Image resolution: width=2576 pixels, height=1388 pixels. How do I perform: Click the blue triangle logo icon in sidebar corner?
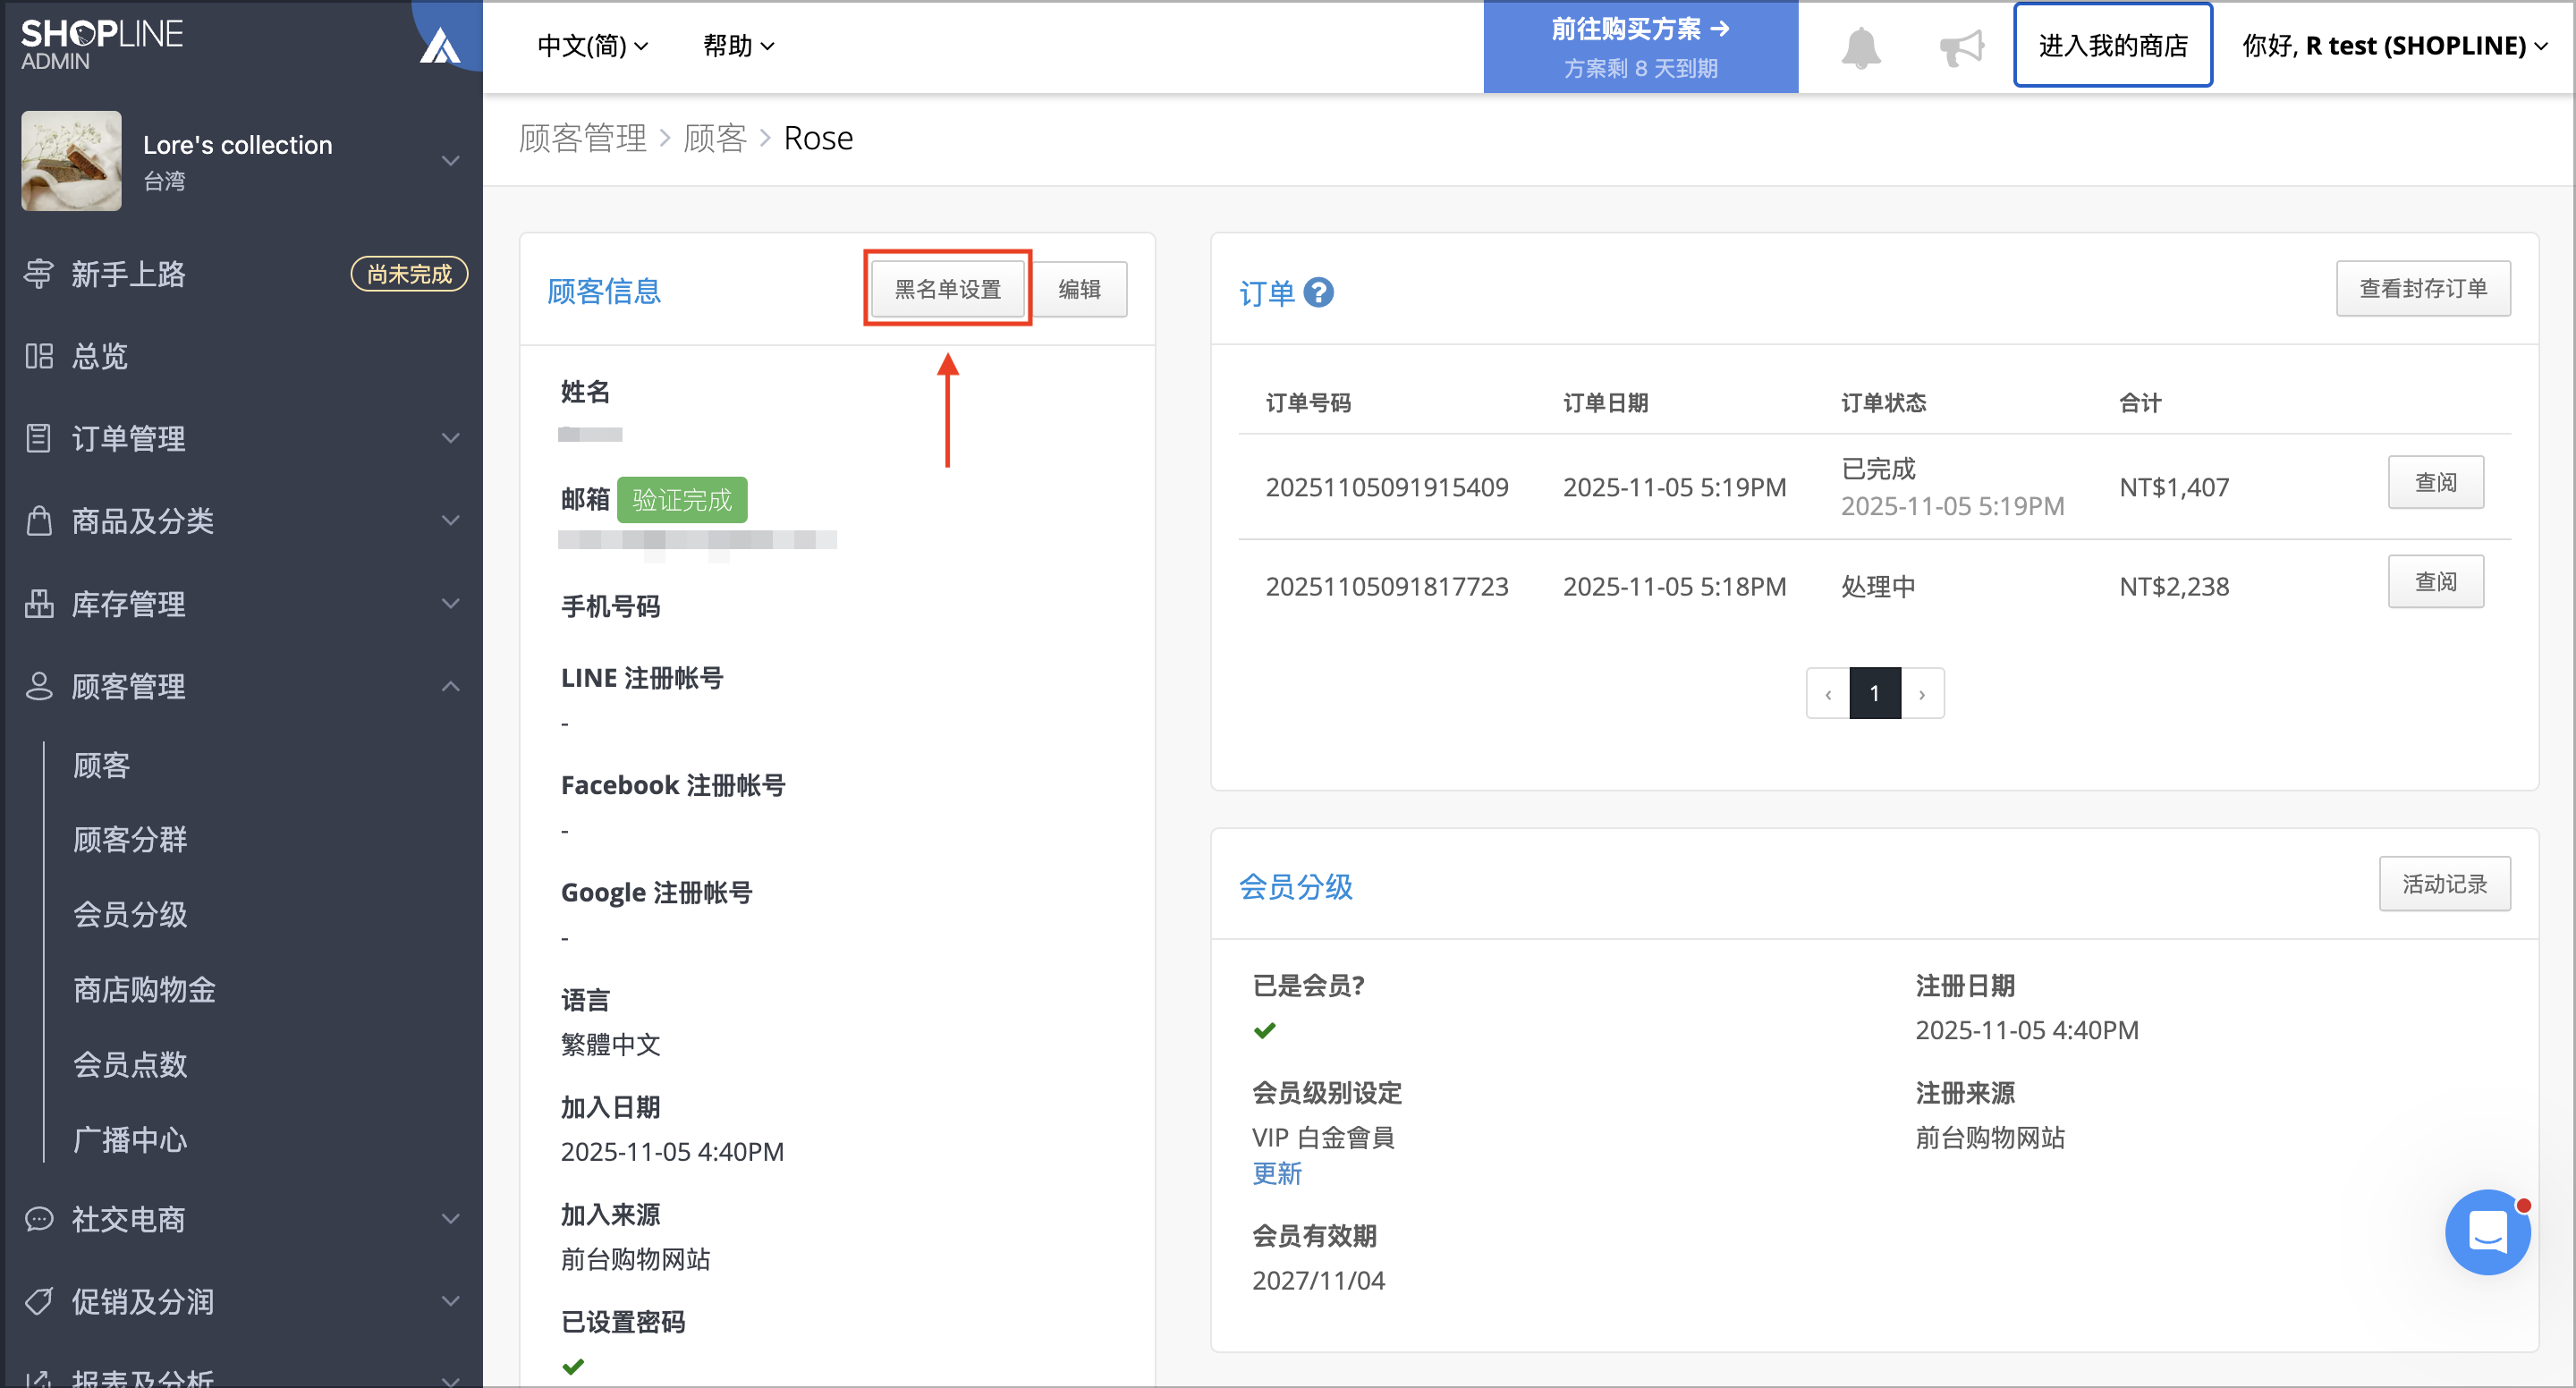(x=440, y=45)
